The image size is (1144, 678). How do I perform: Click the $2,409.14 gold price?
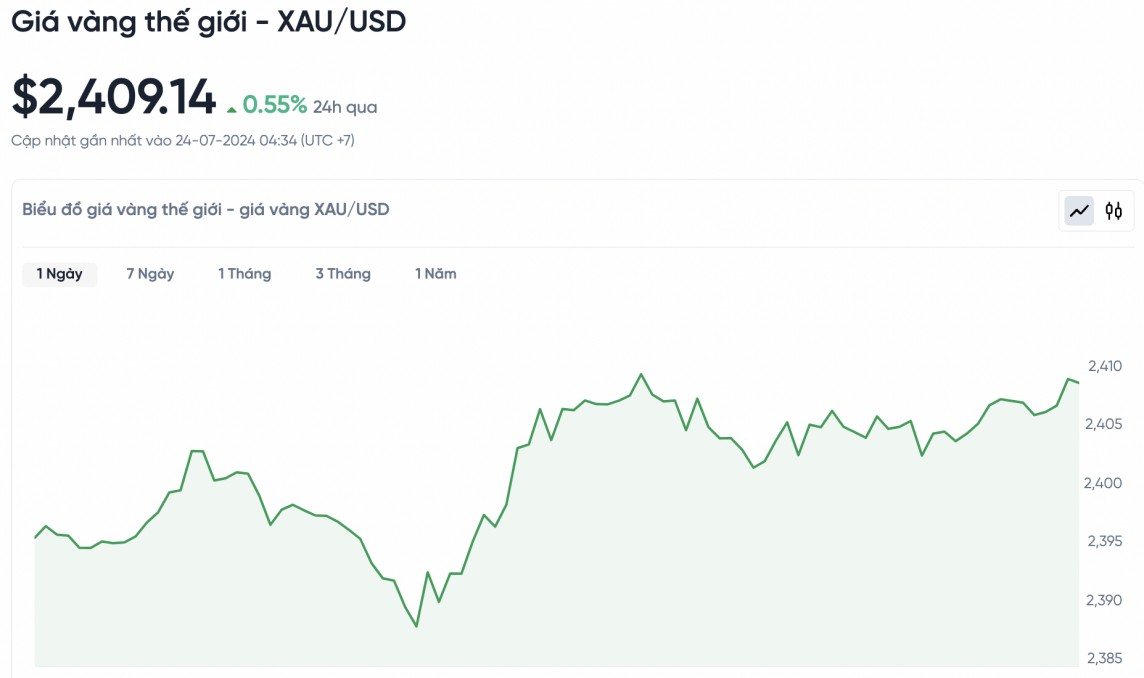coord(114,97)
